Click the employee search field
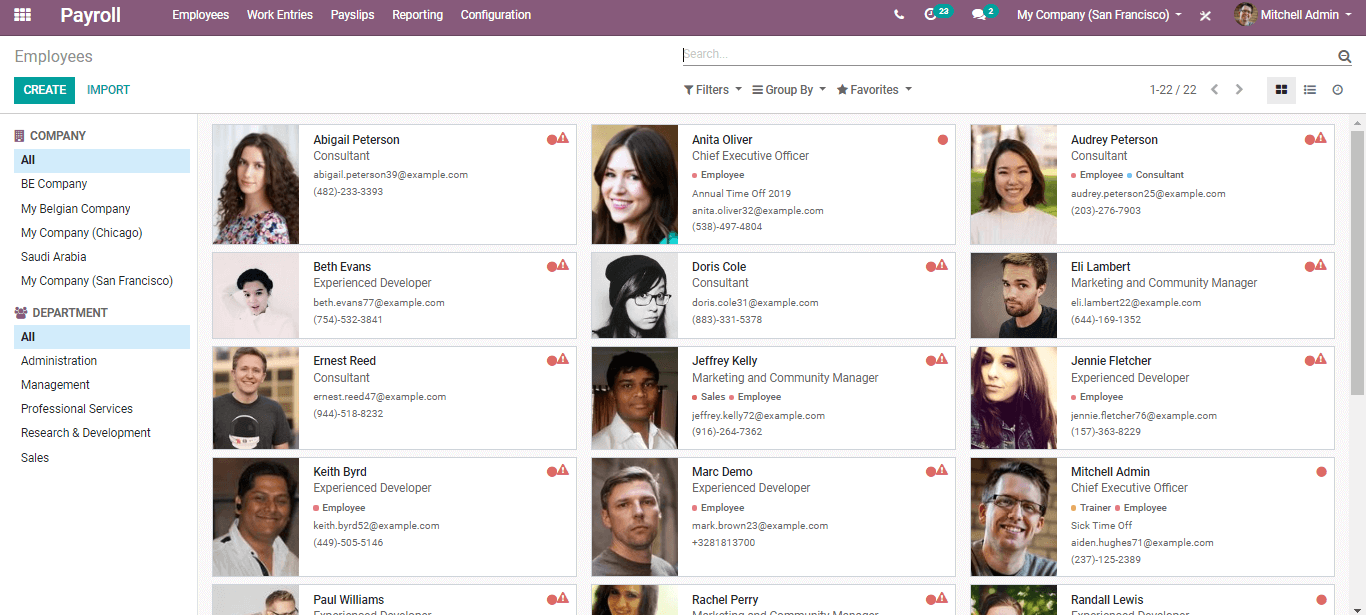Screen dimensions: 1366x615 (x=1008, y=54)
